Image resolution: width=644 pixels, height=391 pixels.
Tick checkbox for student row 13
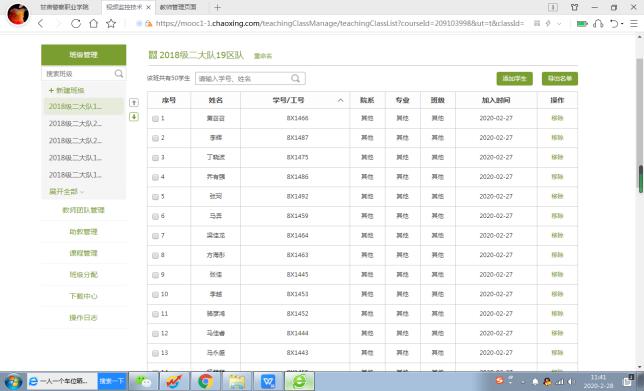pos(155,353)
